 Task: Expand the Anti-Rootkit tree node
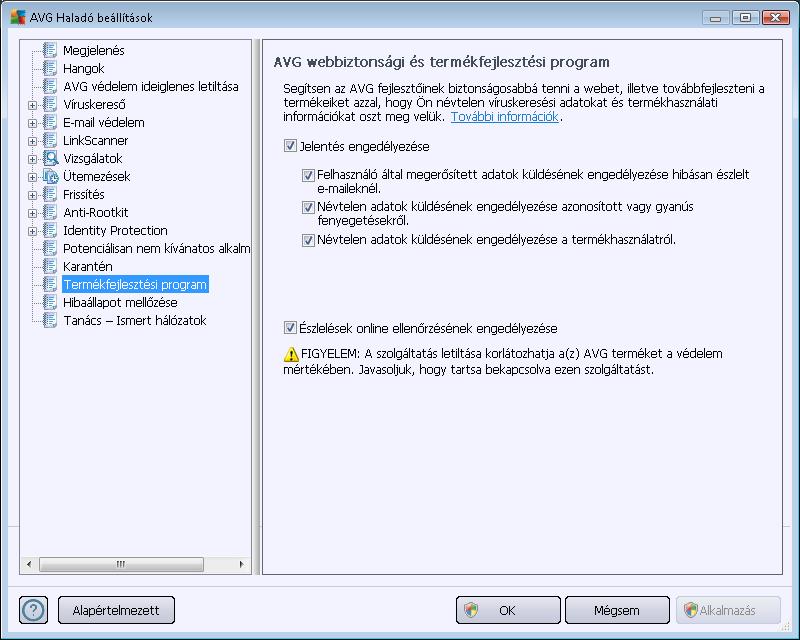[x=32, y=213]
